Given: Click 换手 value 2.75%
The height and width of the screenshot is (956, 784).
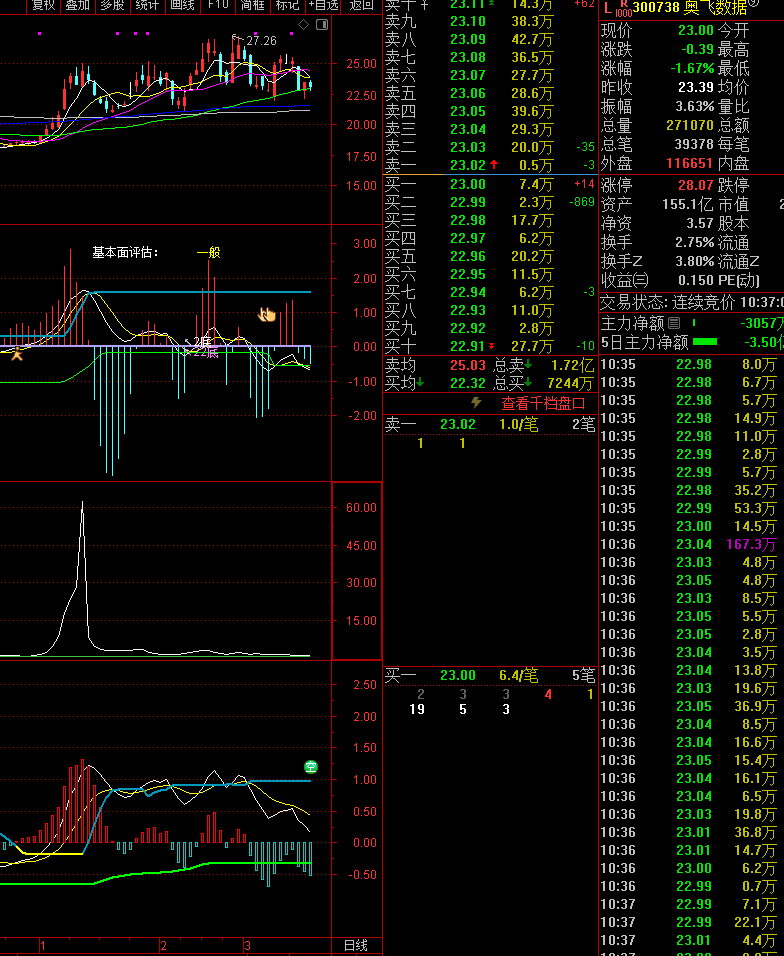Looking at the screenshot, I should (694, 242).
